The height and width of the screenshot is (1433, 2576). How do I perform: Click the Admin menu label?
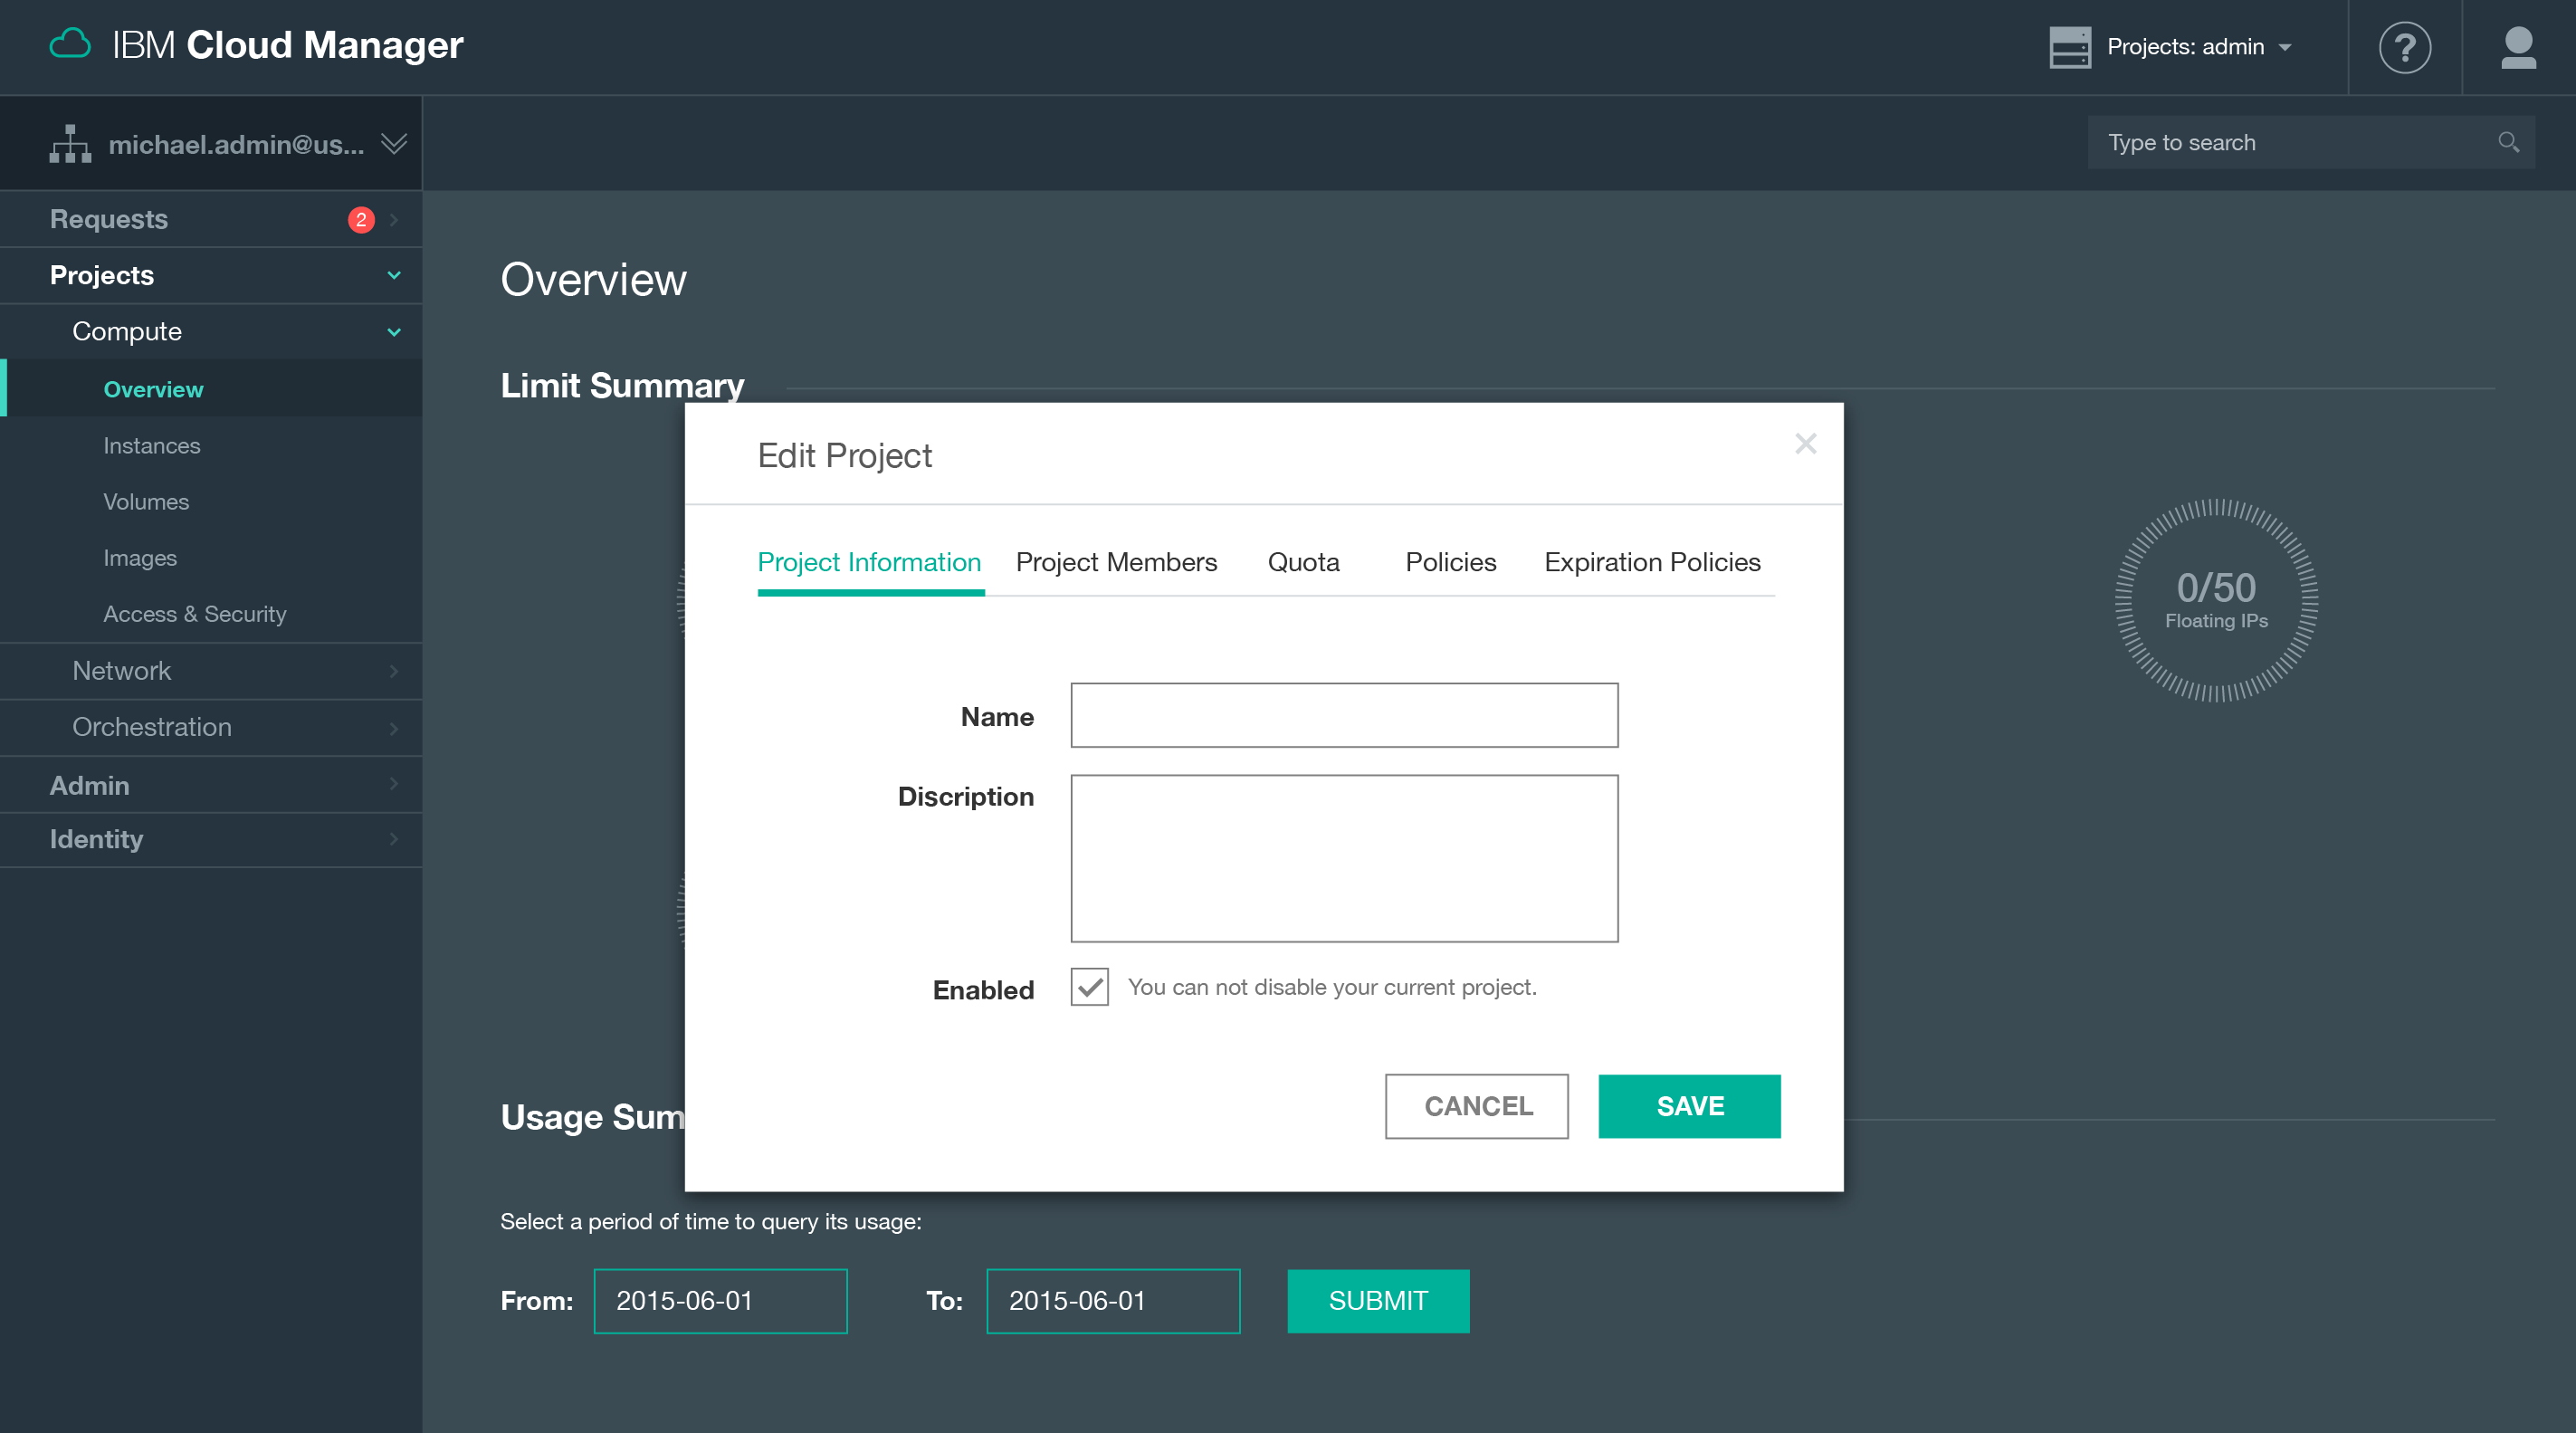click(89, 785)
